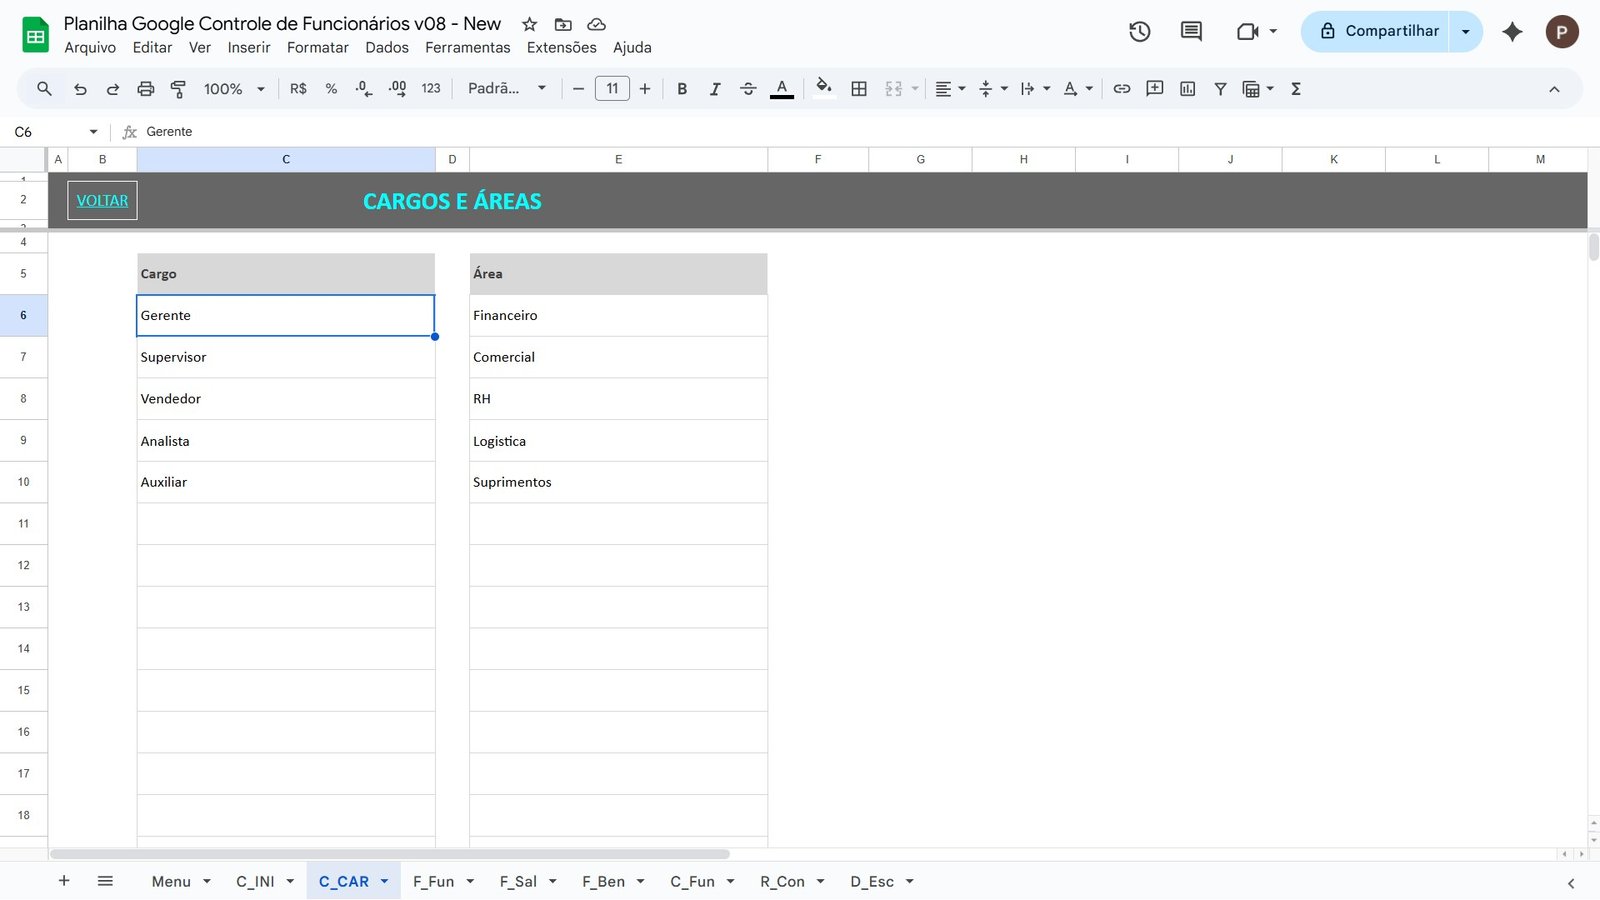Image resolution: width=1600 pixels, height=900 pixels.
Task: Open the Dados menu
Action: [x=386, y=47]
